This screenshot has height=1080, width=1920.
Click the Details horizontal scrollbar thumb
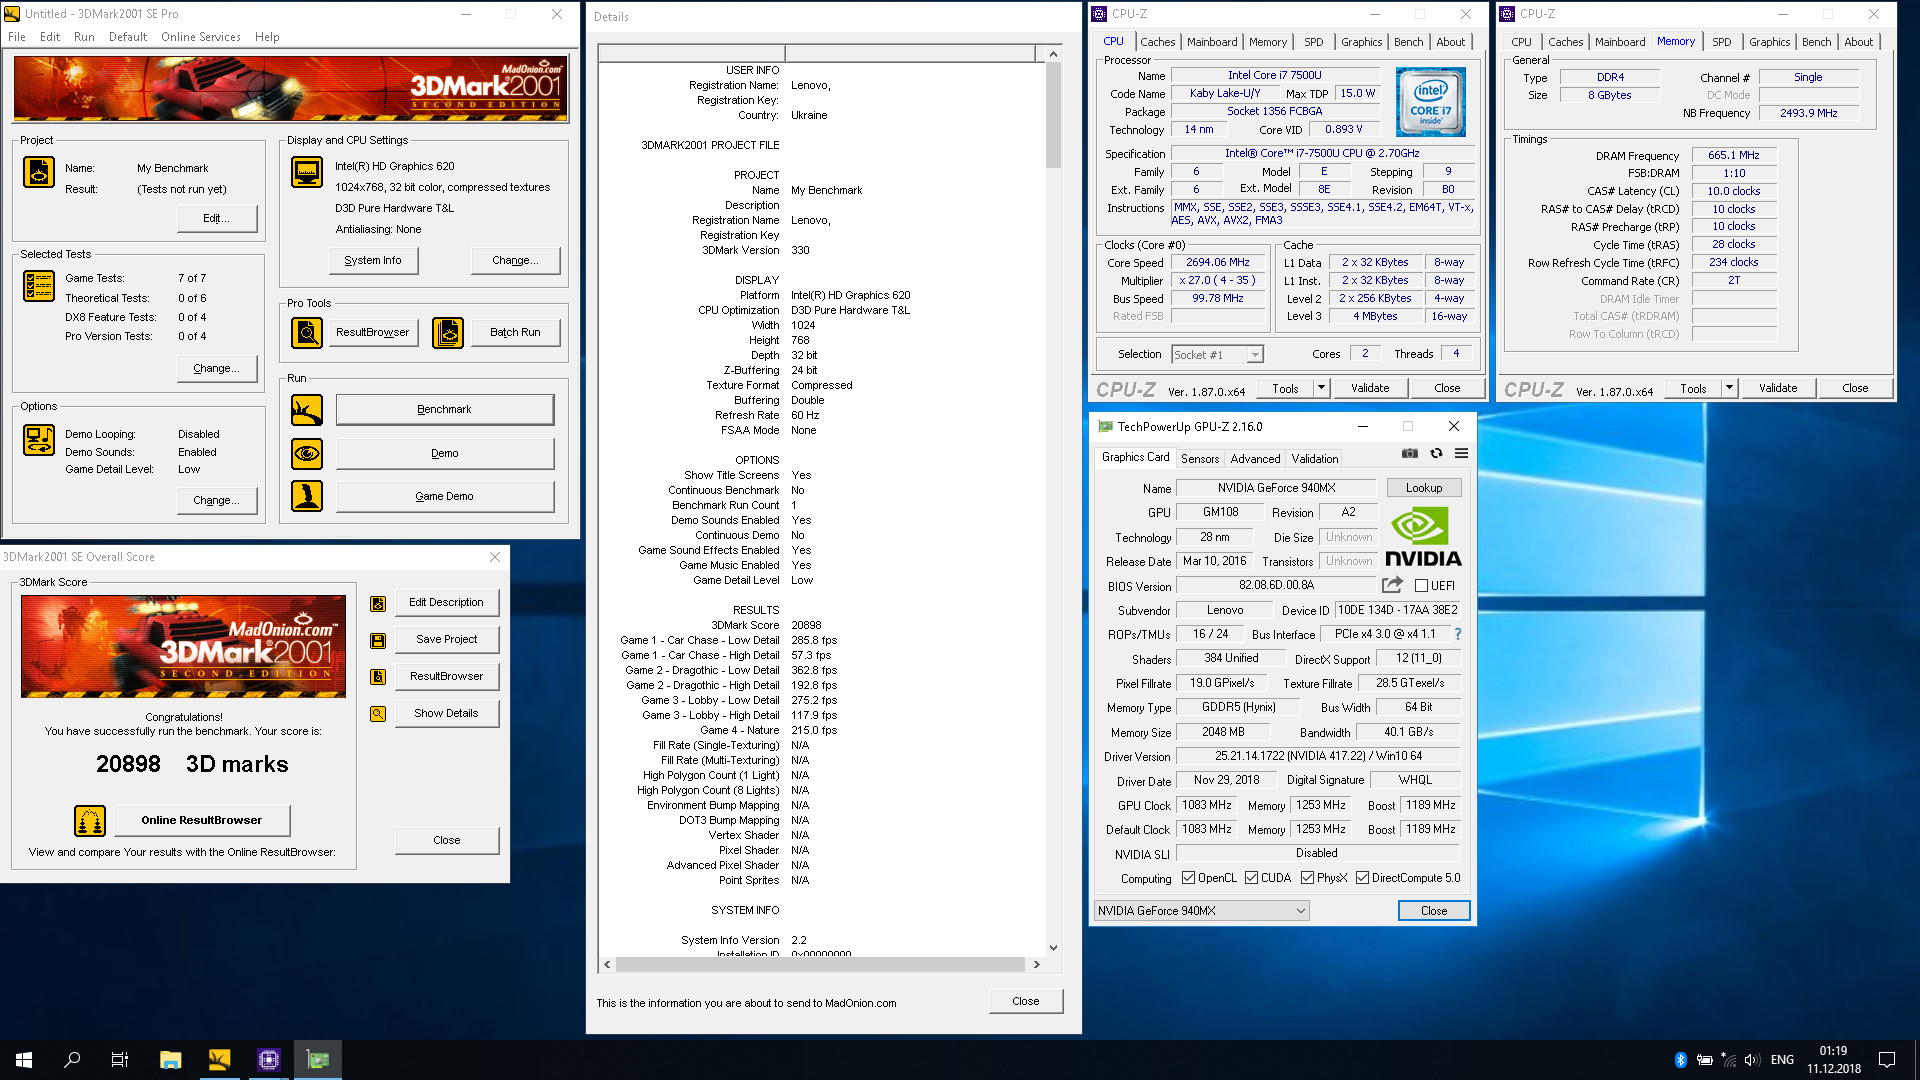(820, 965)
